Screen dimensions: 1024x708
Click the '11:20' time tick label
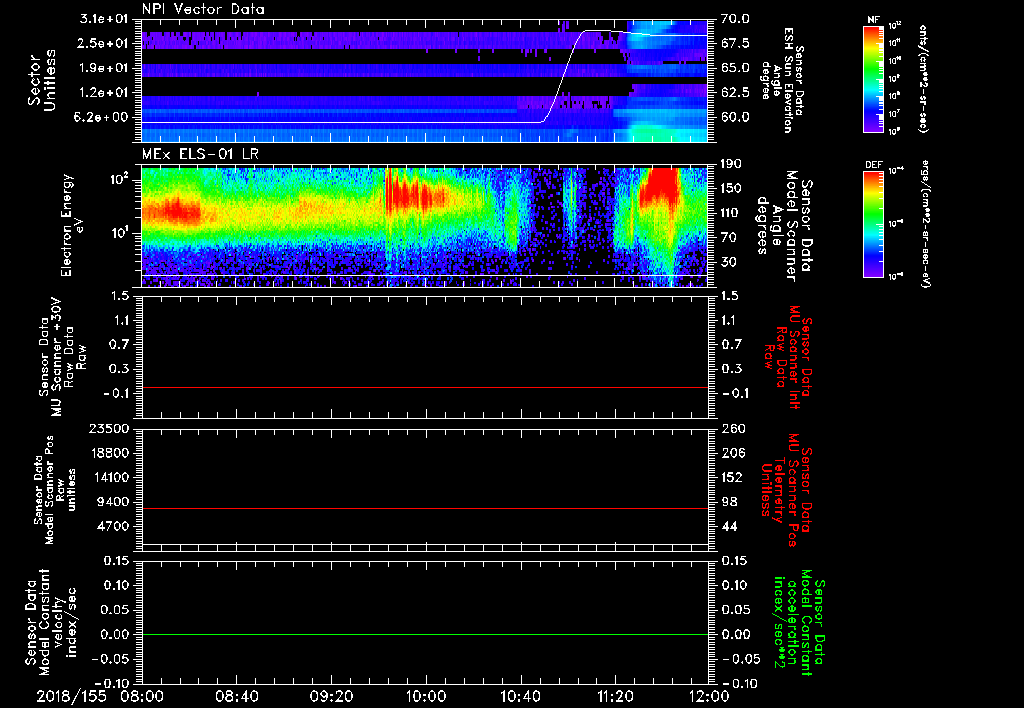click(615, 696)
